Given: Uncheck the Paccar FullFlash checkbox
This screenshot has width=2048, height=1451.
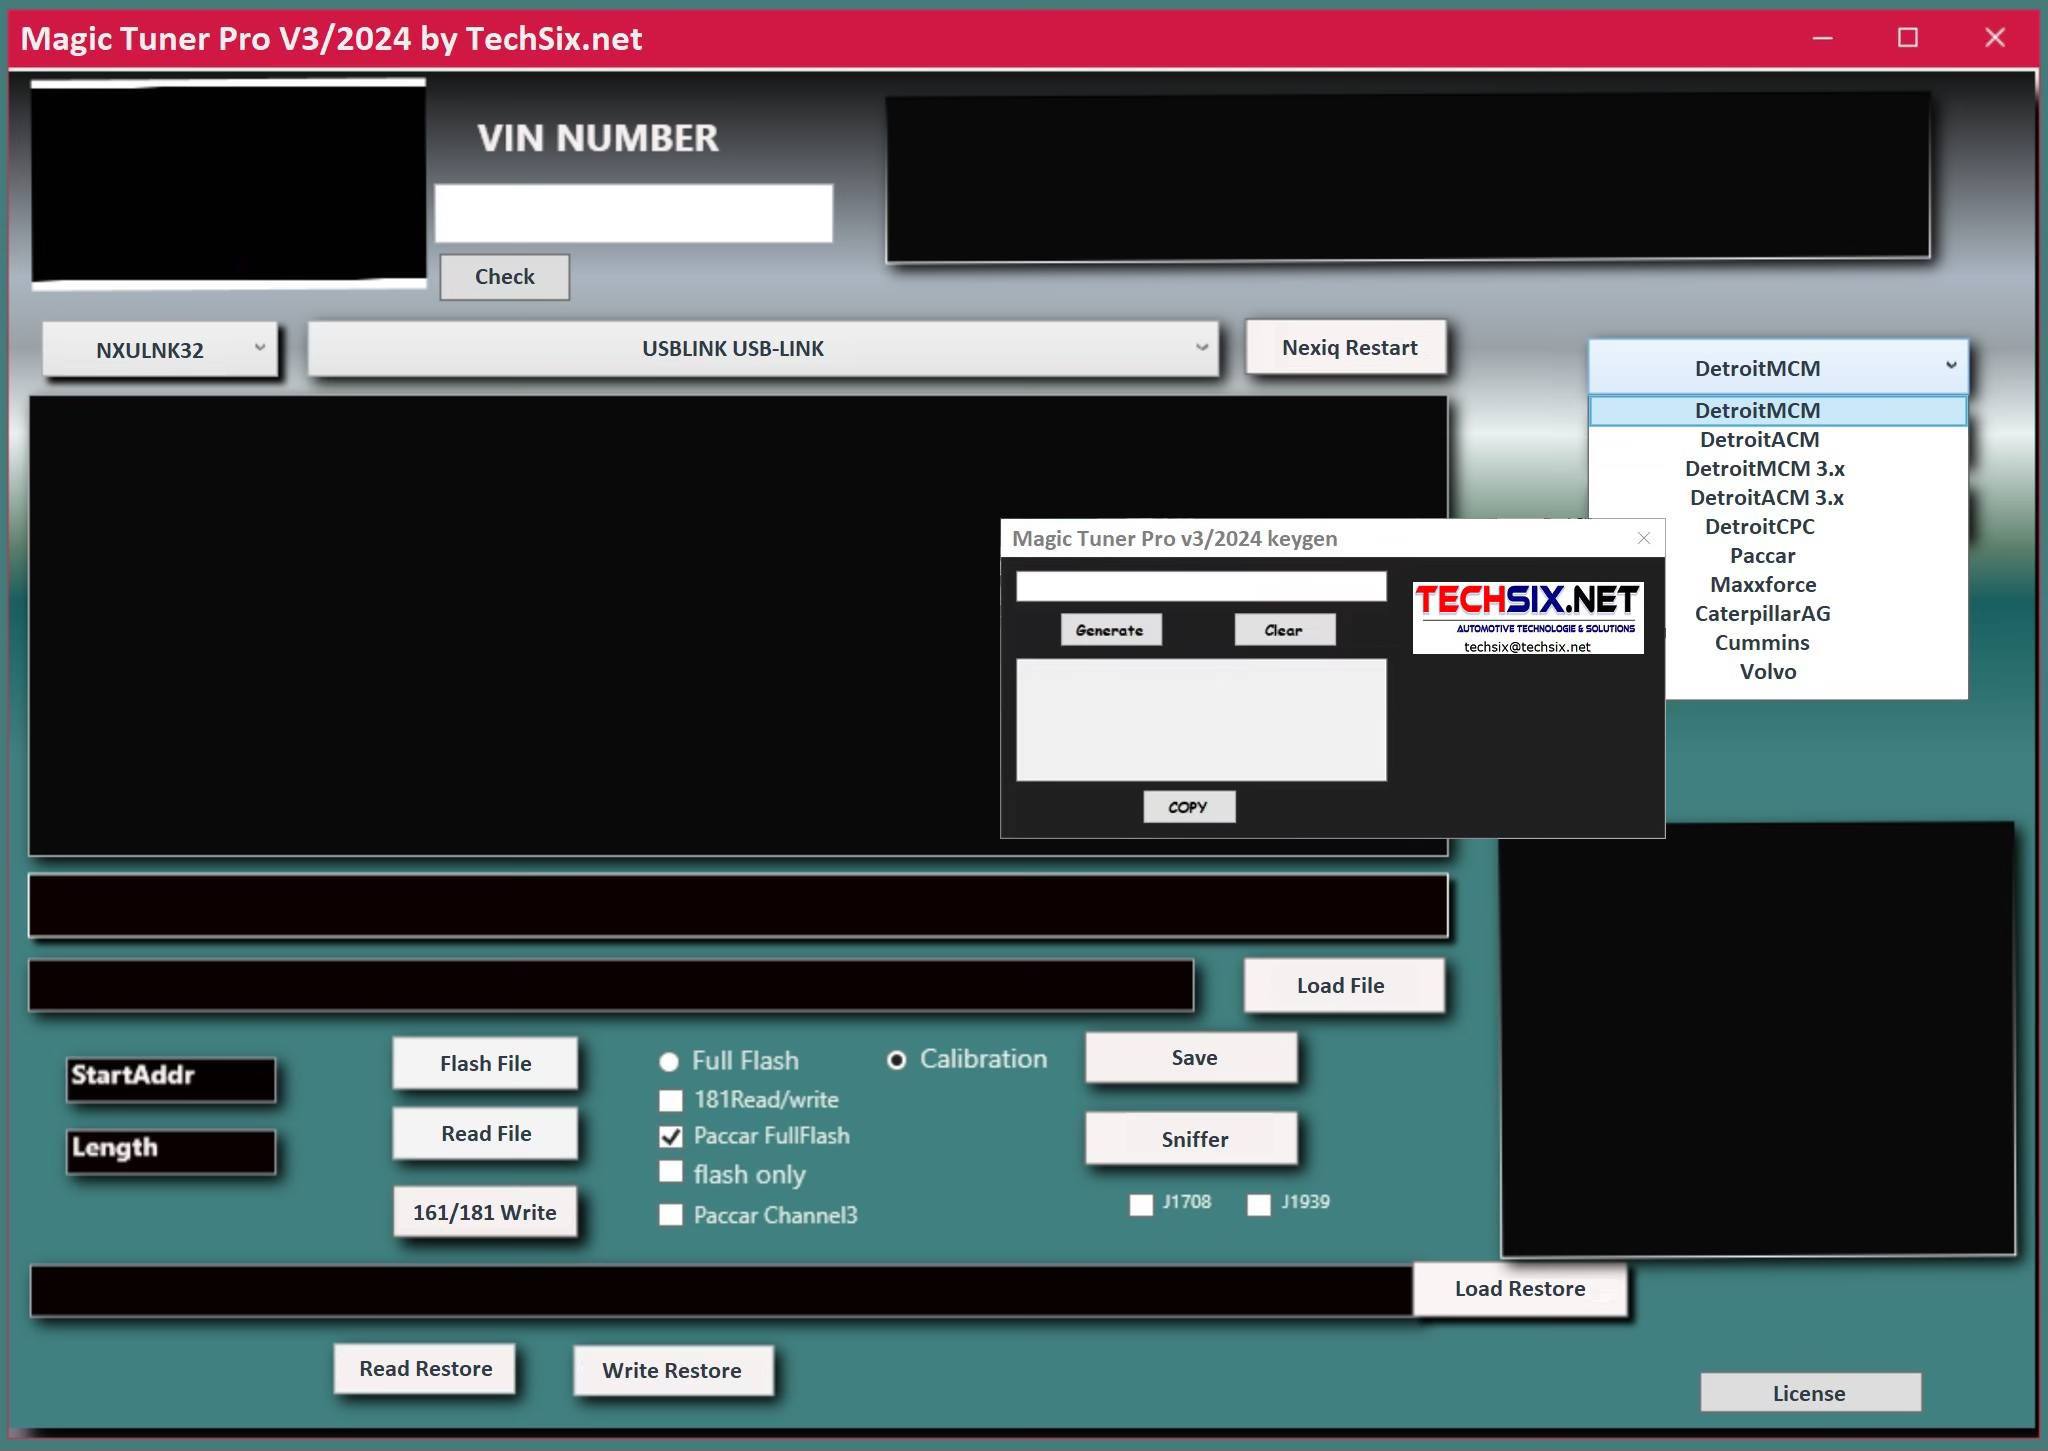Looking at the screenshot, I should pyautogui.click(x=671, y=1136).
